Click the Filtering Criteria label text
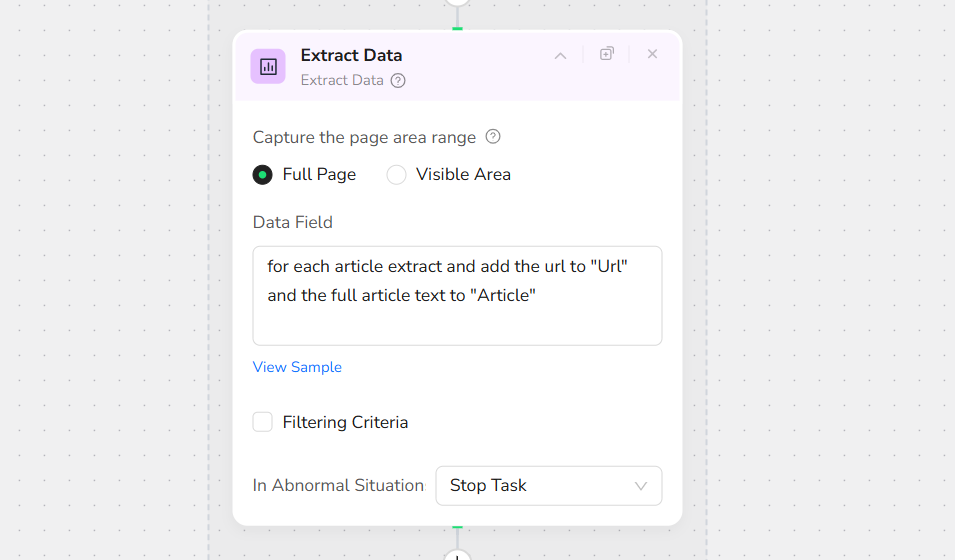The height and width of the screenshot is (560, 955). point(345,422)
